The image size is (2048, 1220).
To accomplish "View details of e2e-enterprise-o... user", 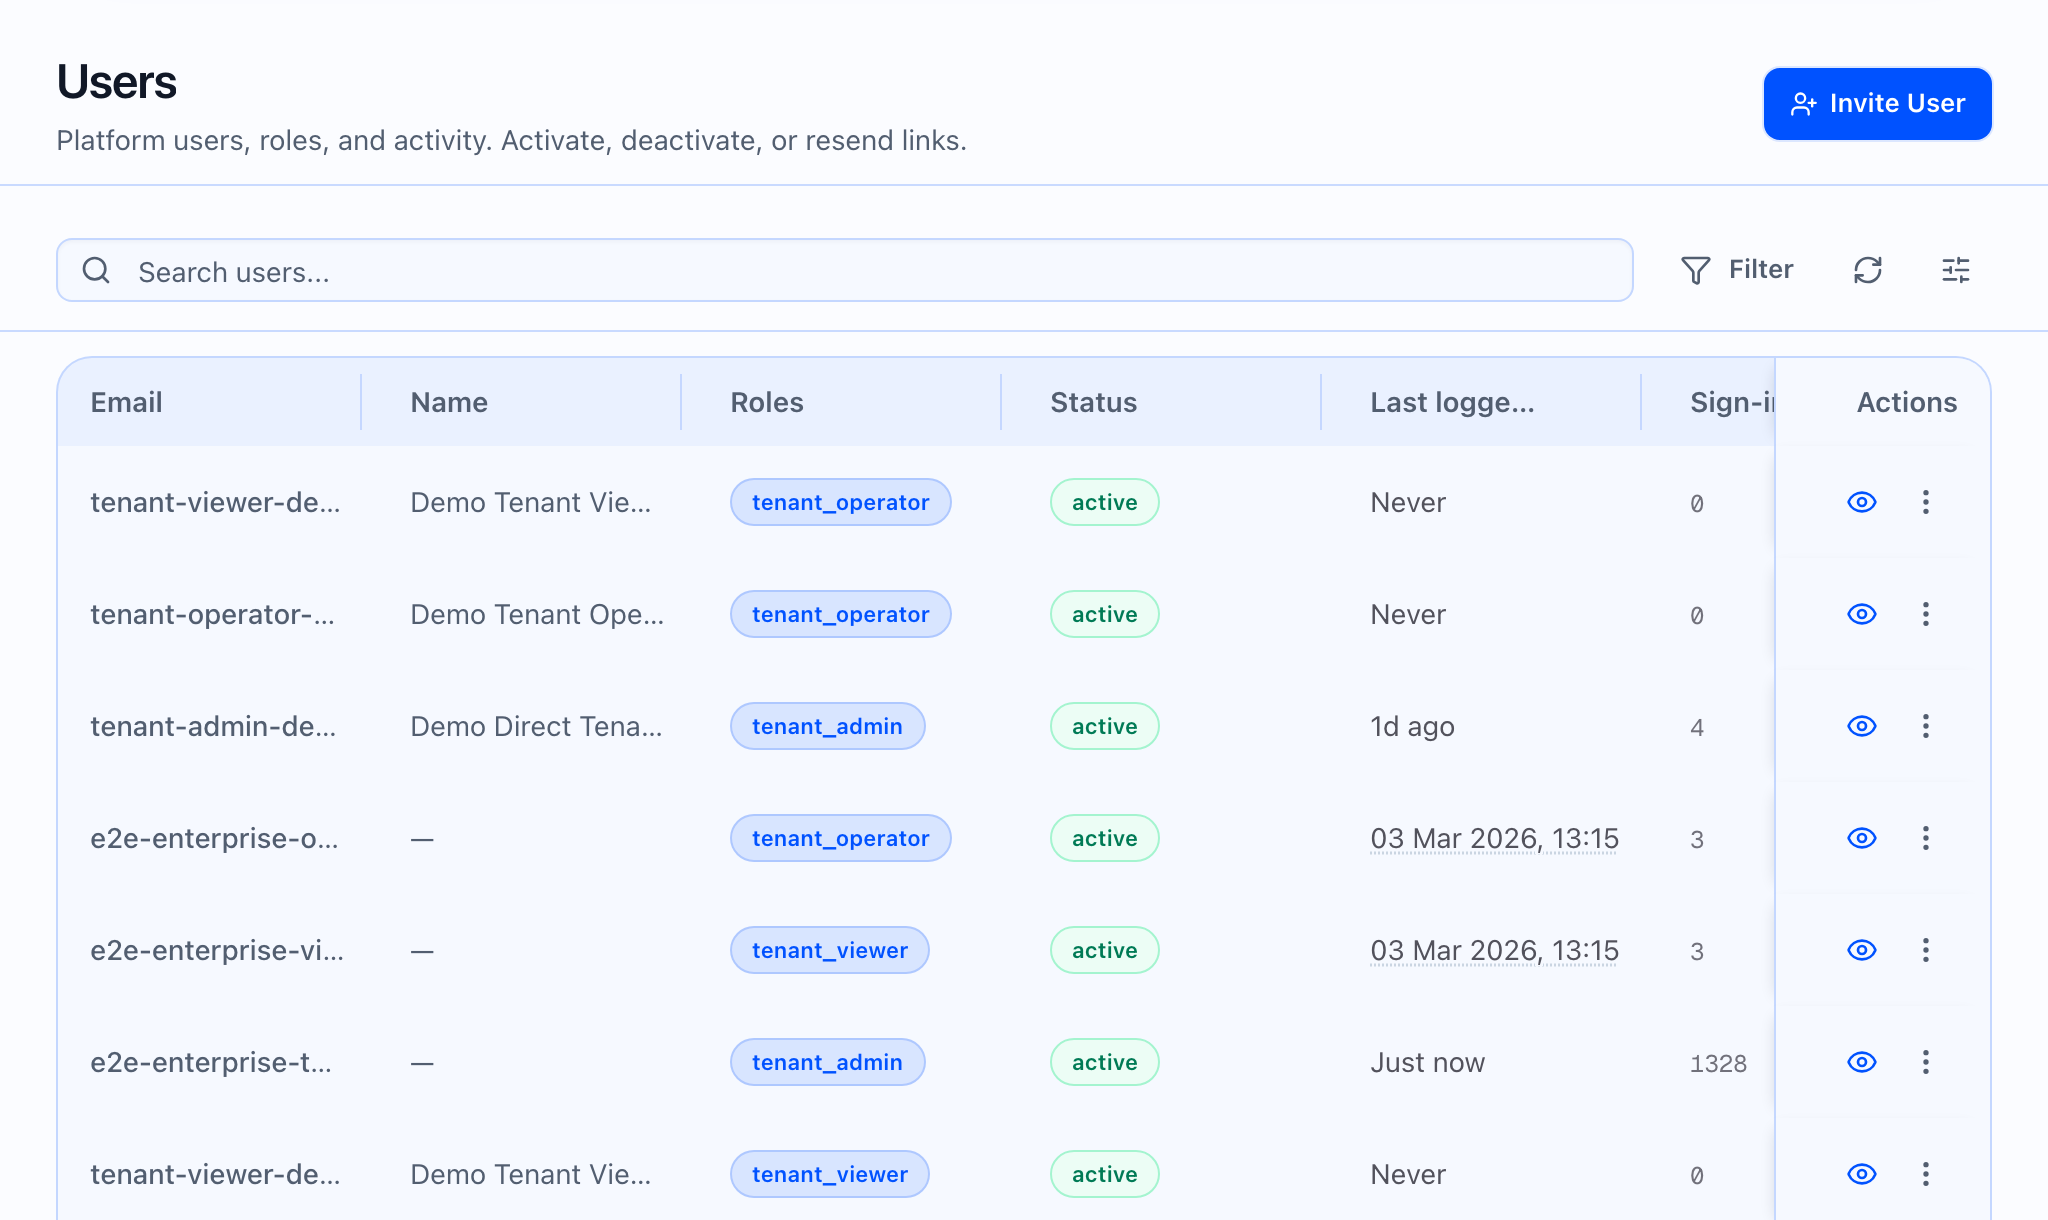I will [1861, 838].
